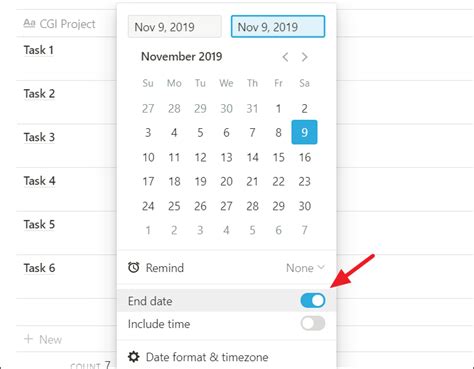This screenshot has height=369, width=474.
Task: Open the Remind None dropdown
Action: pyautogui.click(x=305, y=268)
